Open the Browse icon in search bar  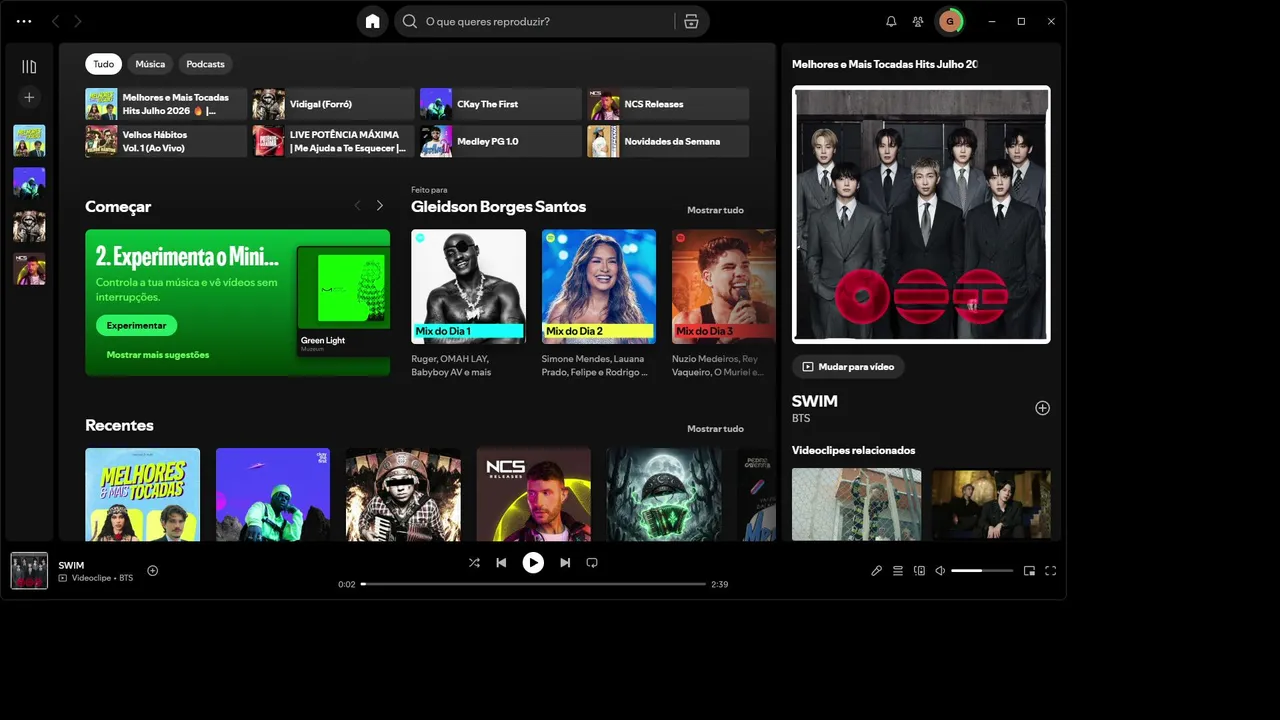(691, 21)
